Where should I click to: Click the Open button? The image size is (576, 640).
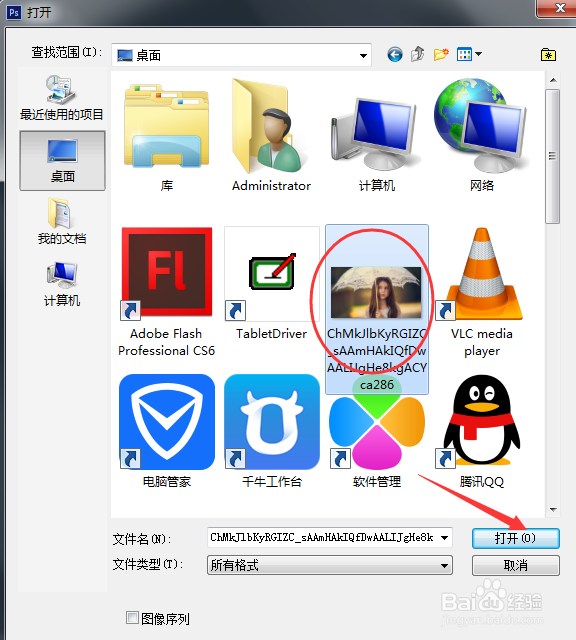(x=515, y=538)
